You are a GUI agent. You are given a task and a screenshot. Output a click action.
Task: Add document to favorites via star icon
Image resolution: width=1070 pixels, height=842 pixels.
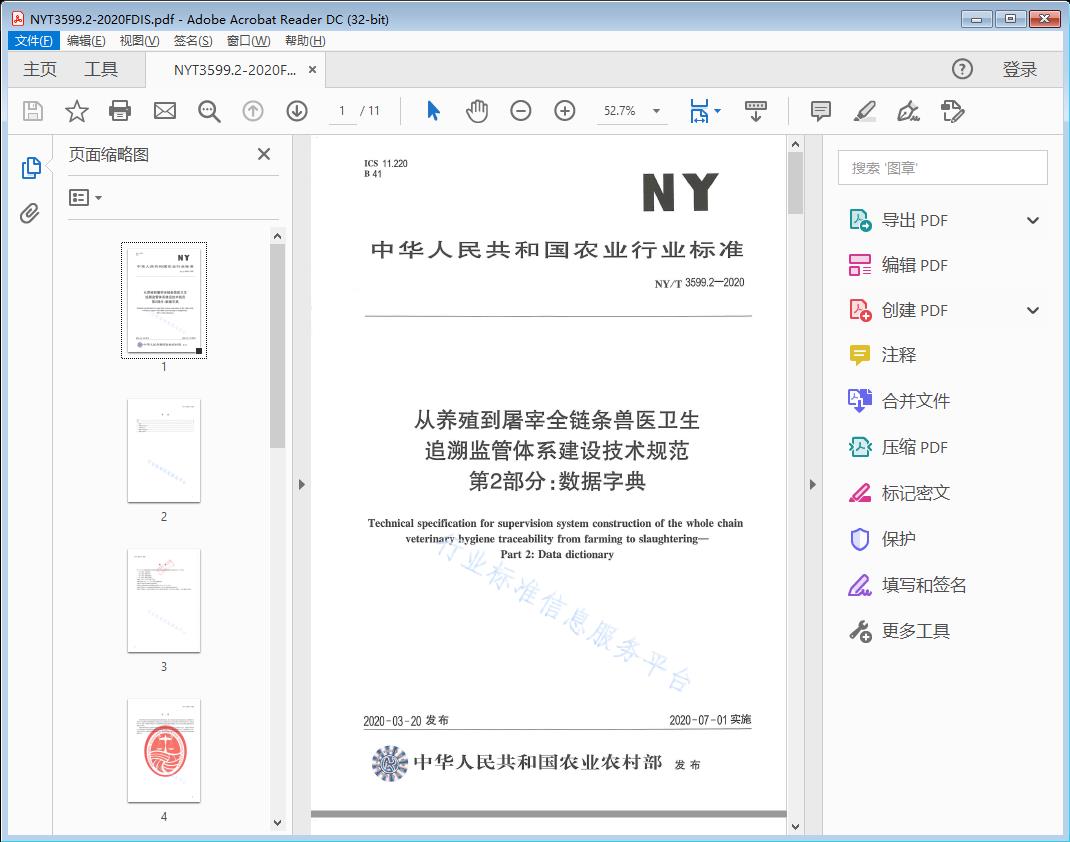tap(76, 111)
